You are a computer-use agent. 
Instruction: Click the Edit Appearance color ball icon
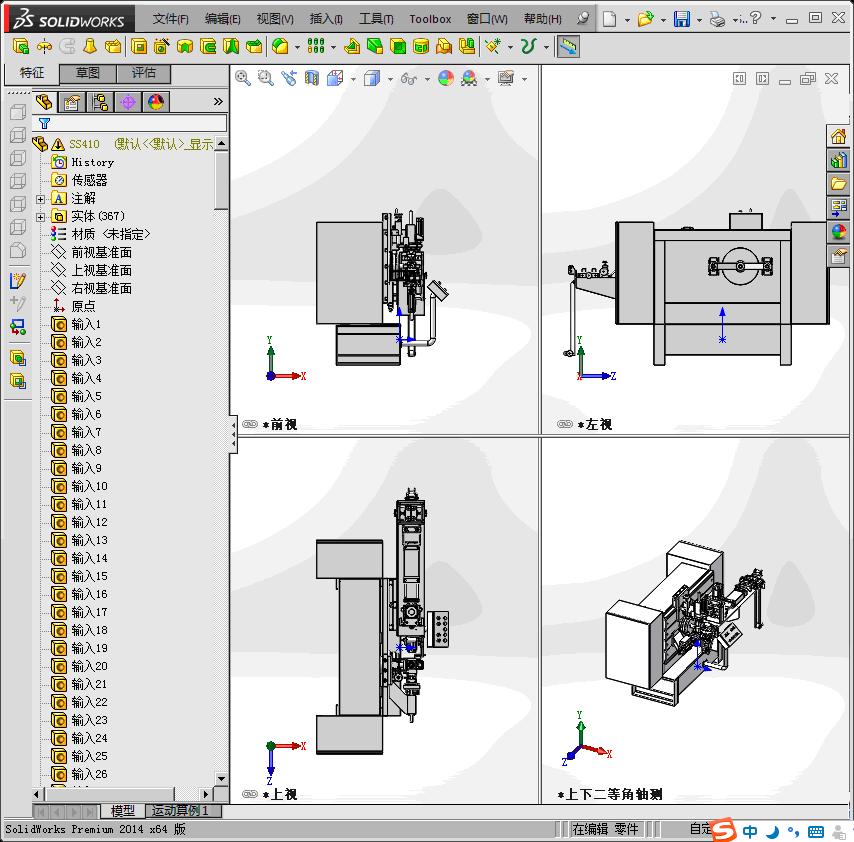[446, 78]
